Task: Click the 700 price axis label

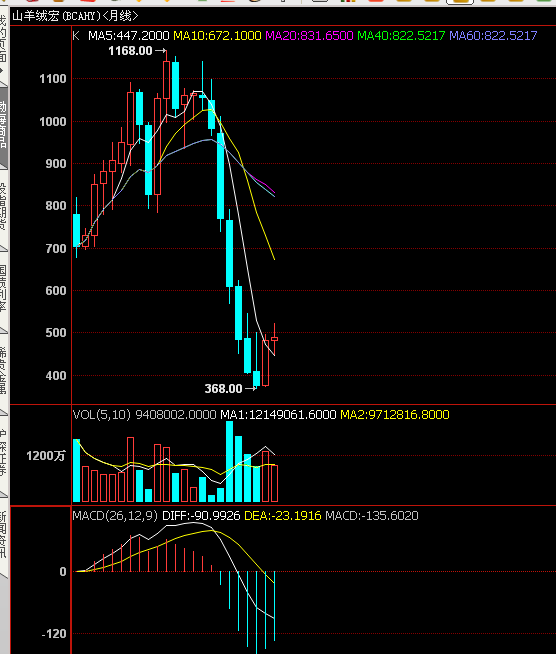Action: pos(56,249)
